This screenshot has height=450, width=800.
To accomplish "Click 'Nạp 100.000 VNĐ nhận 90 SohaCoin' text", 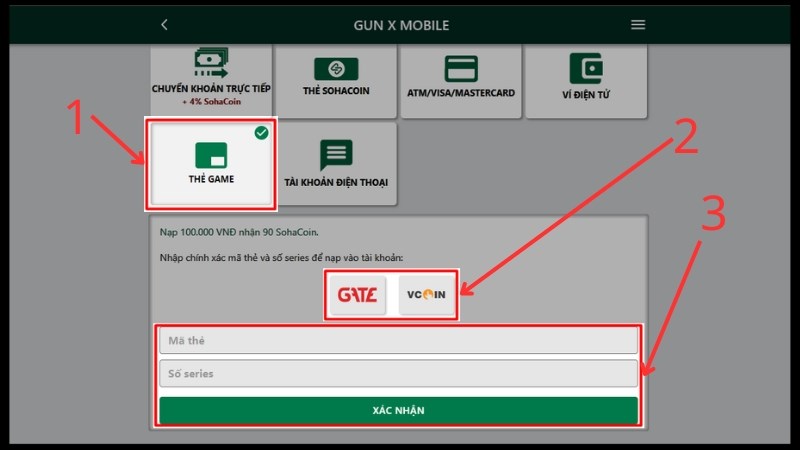I will (239, 232).
